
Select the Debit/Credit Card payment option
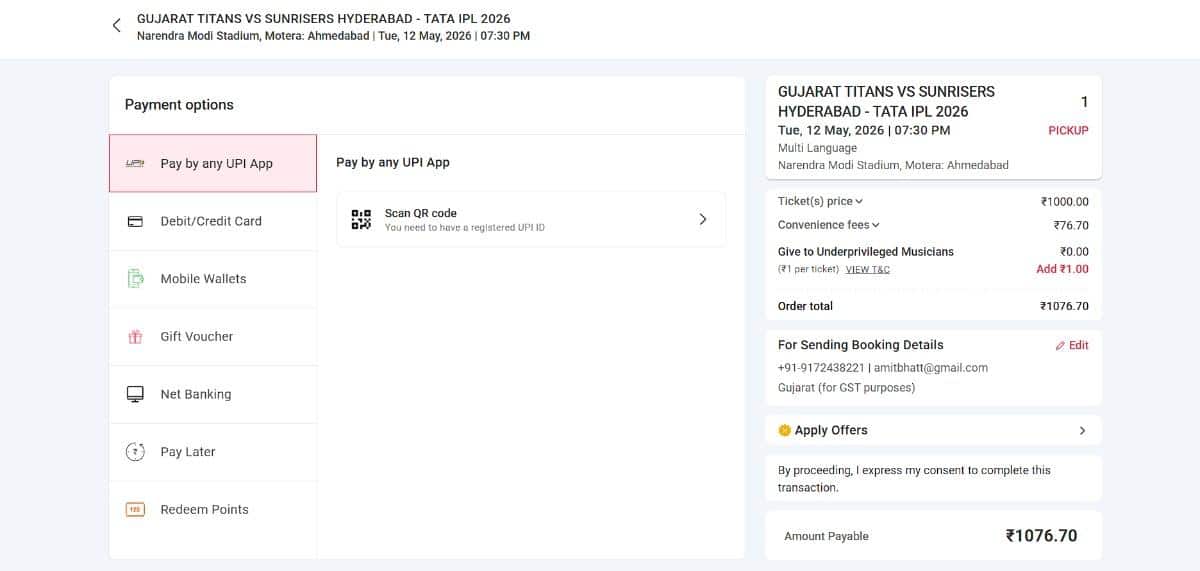213,221
